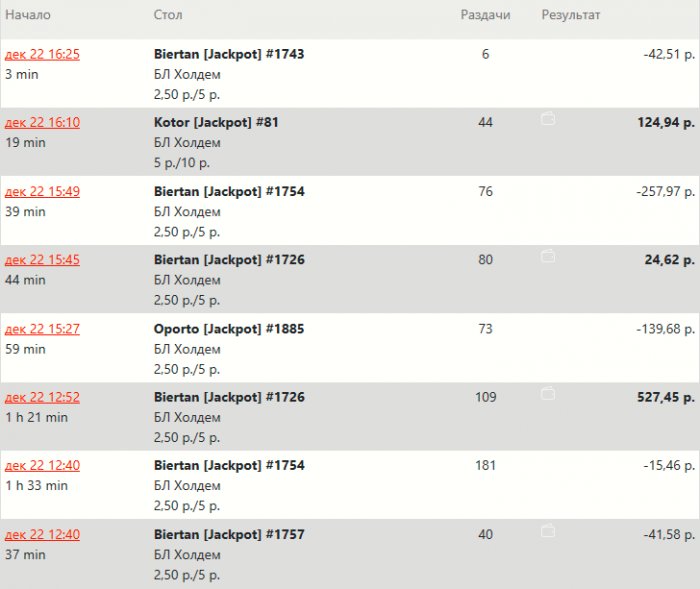Click the wallet icon in the Biertan #1757 row
This screenshot has height=589, width=700.
tap(547, 532)
